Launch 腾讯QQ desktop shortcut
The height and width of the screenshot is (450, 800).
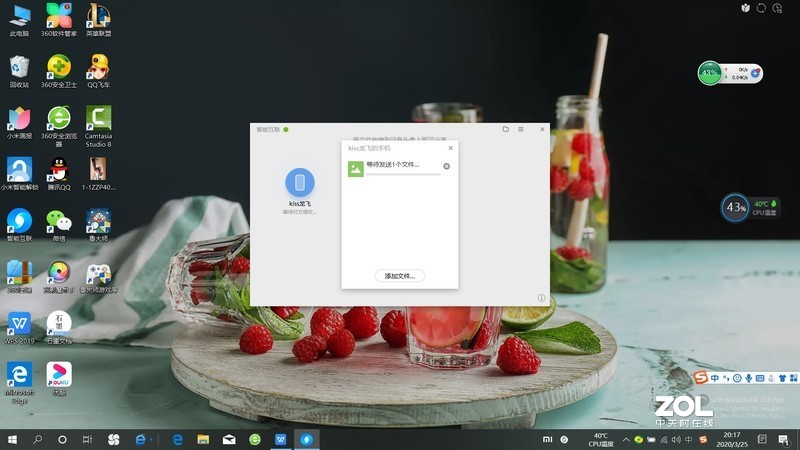pos(59,174)
